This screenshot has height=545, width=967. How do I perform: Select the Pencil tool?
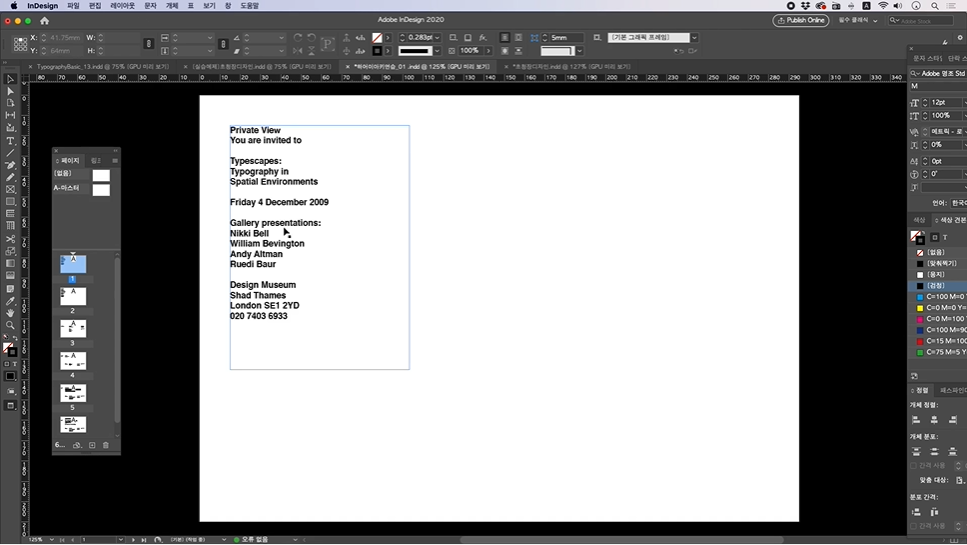point(10,177)
